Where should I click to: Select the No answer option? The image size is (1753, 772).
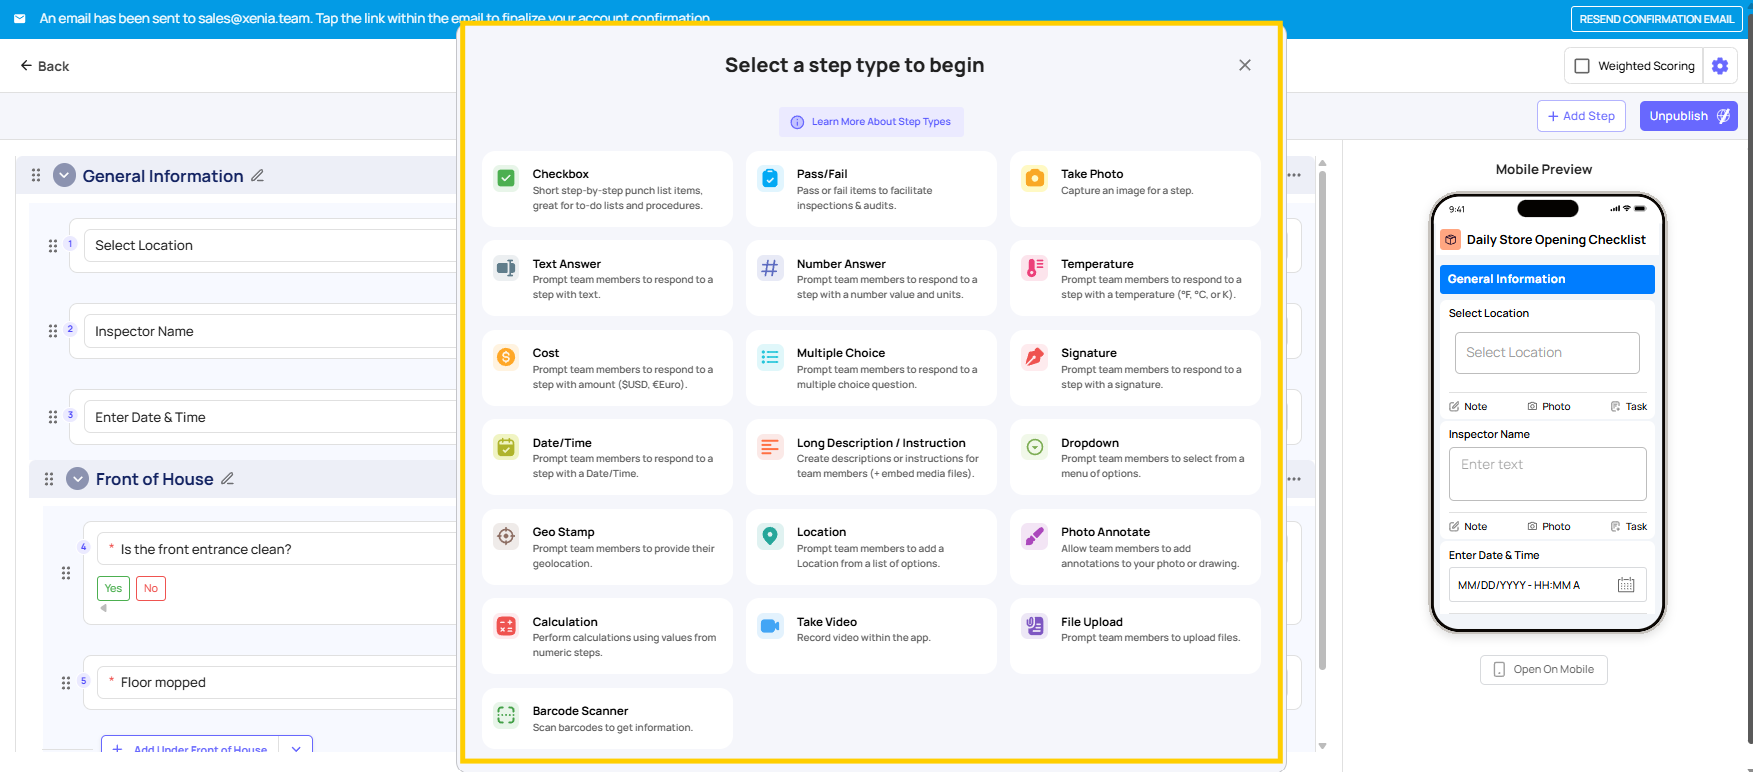(151, 588)
